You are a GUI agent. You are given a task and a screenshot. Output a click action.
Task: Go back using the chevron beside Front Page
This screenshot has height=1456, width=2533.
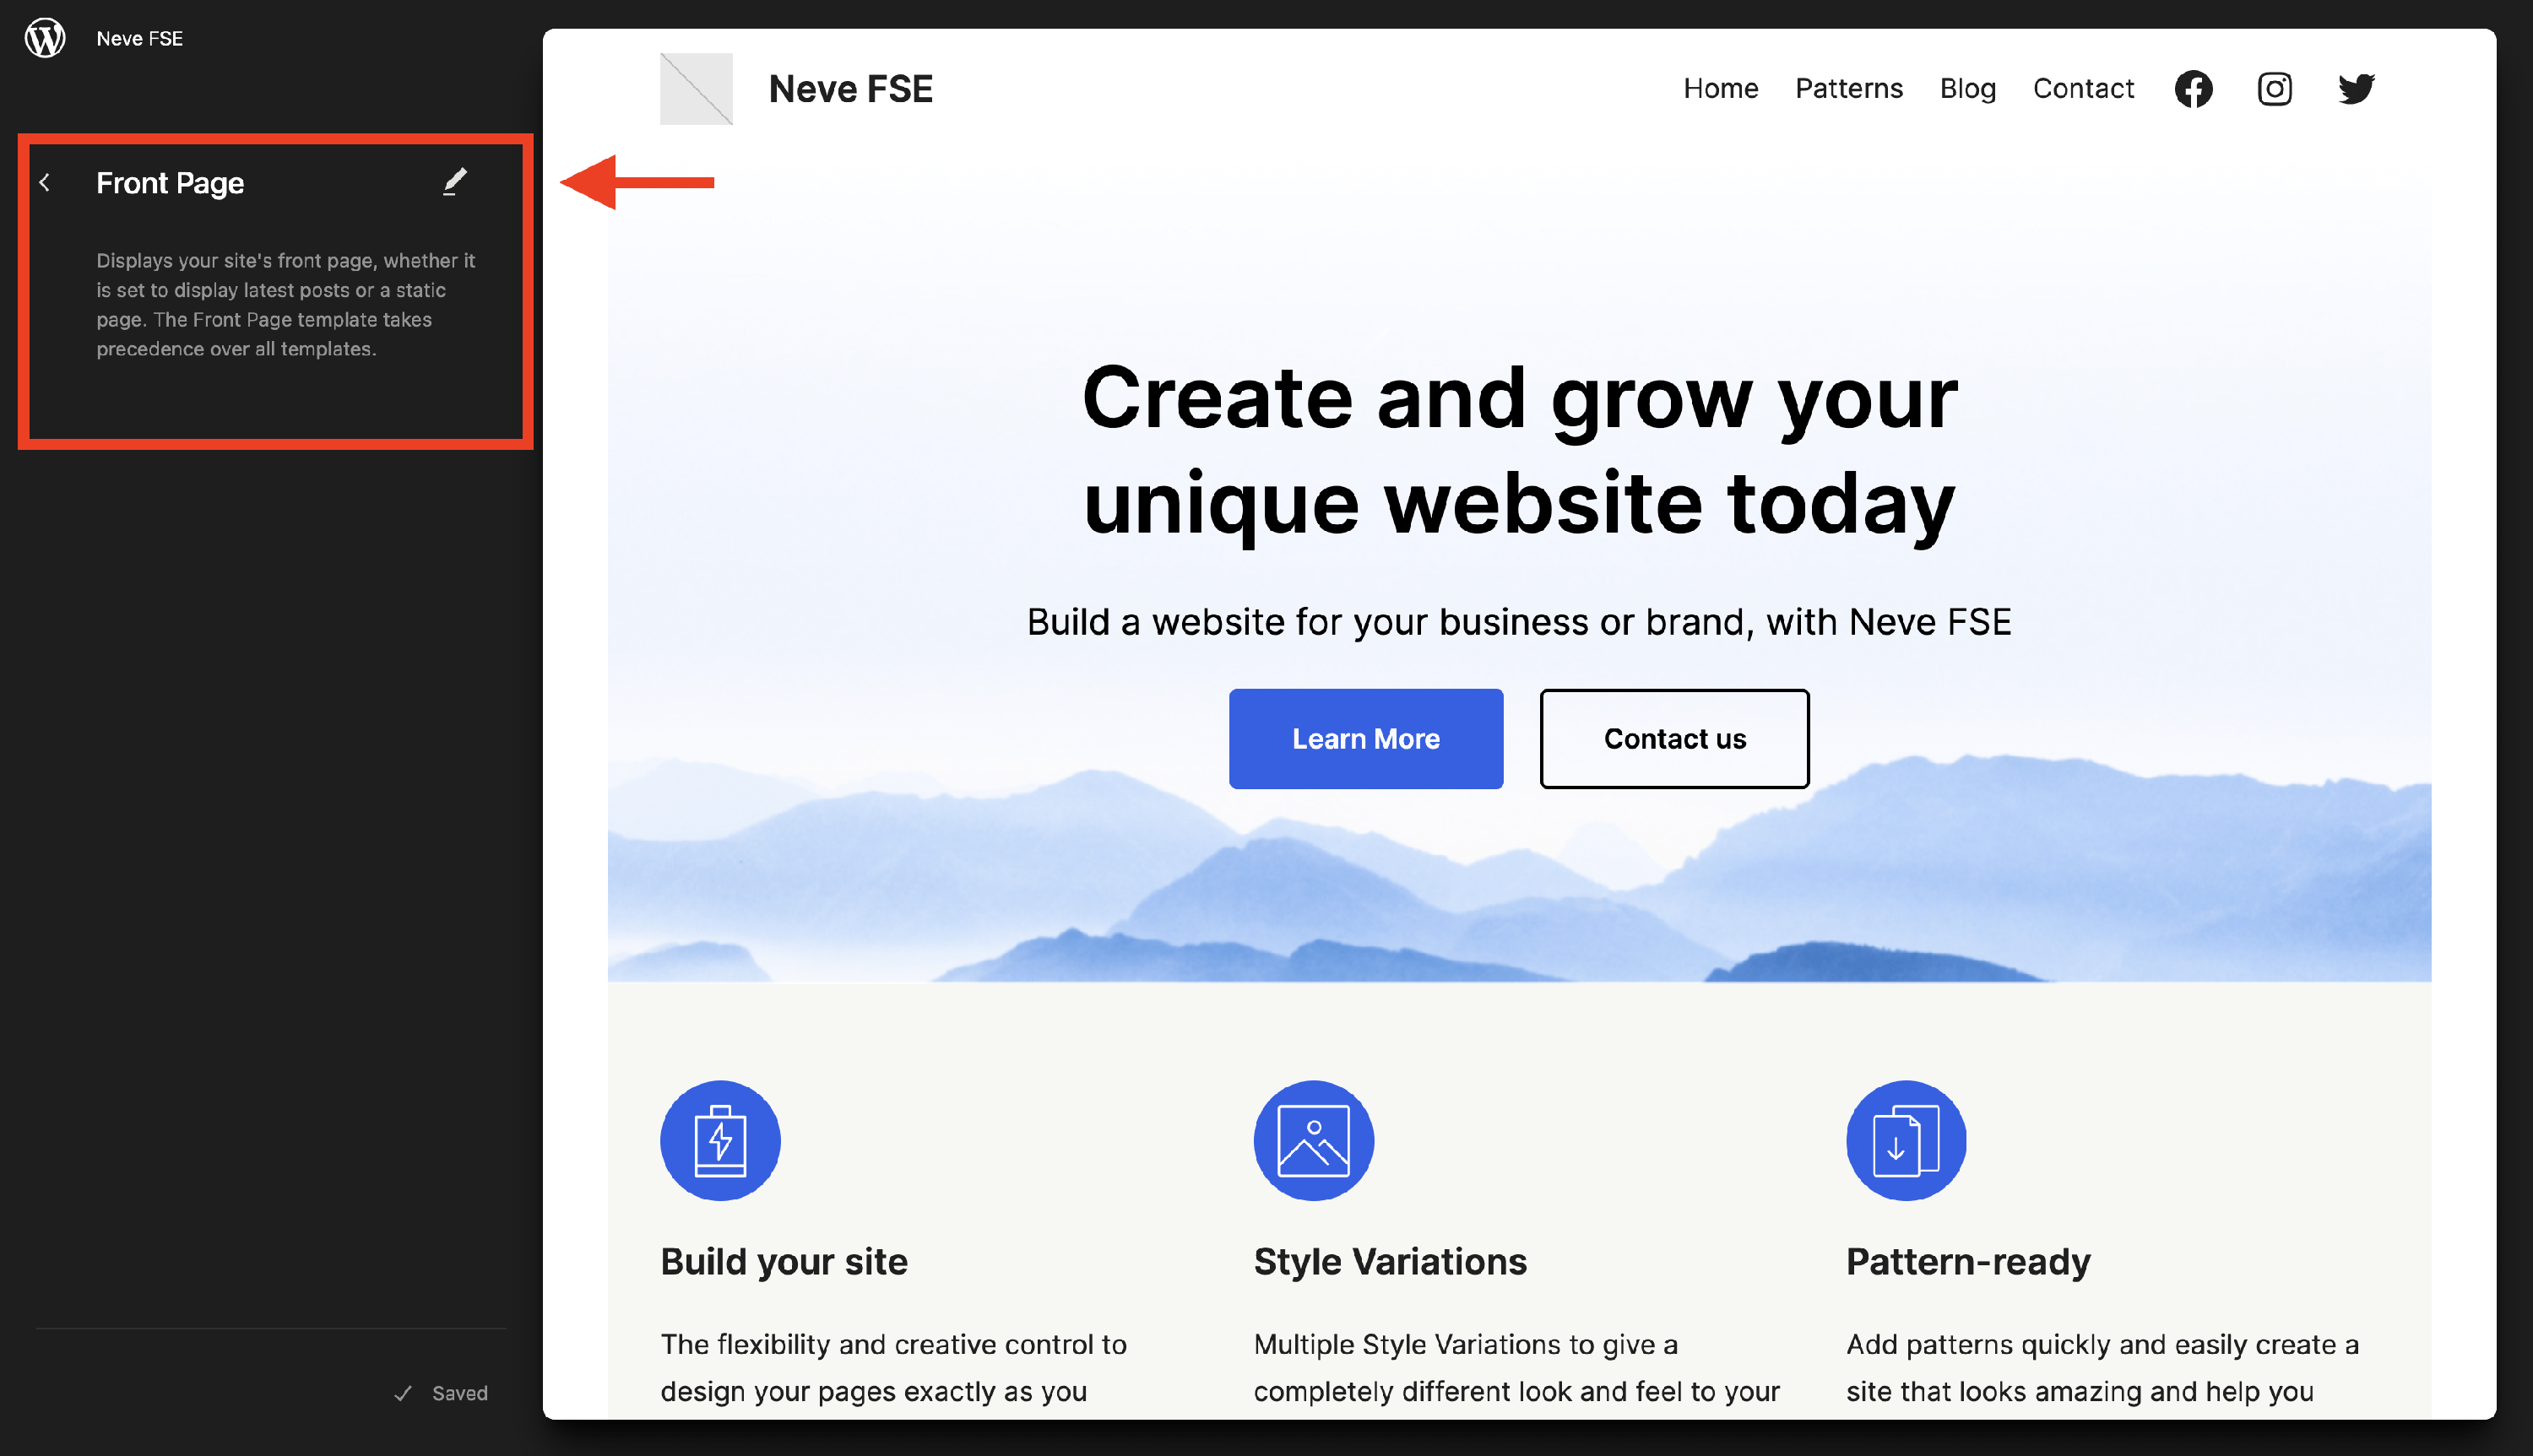pos(45,183)
